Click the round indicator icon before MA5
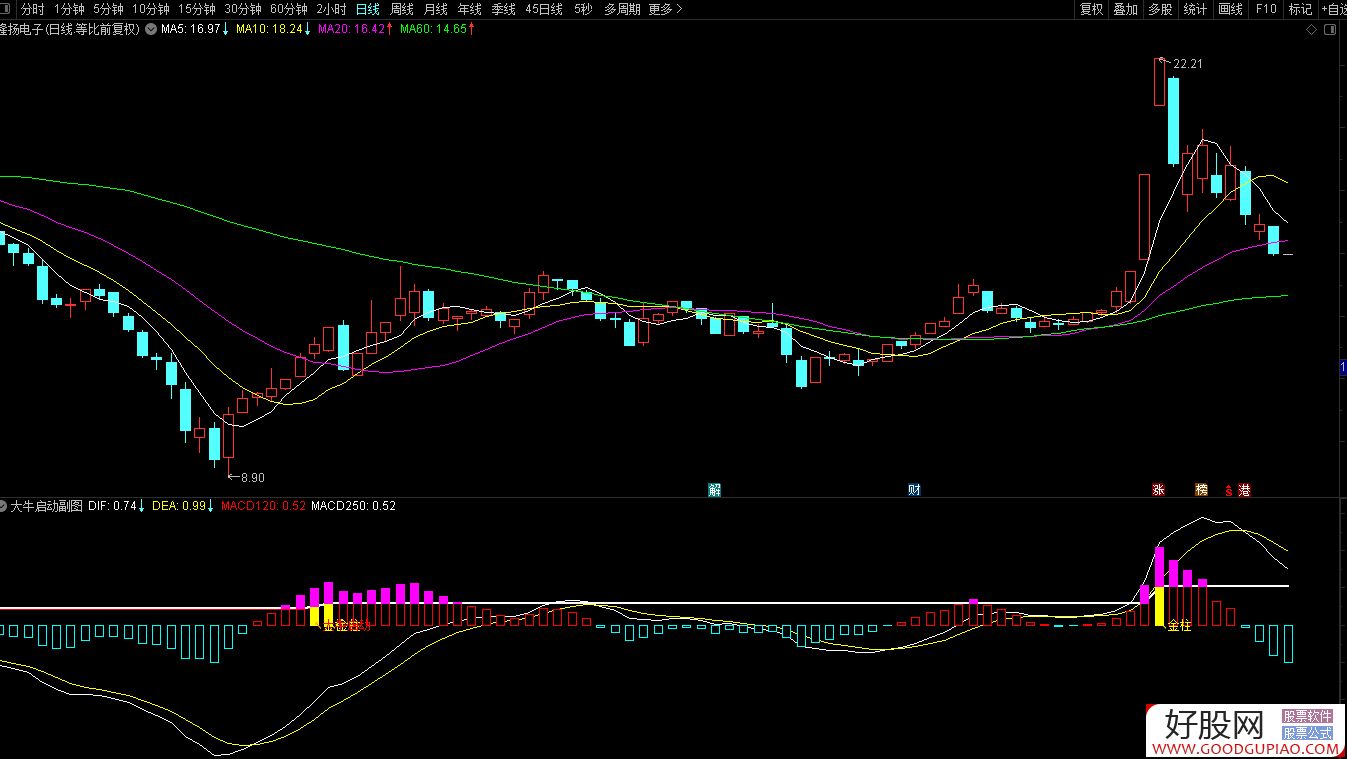The height and width of the screenshot is (759, 1347). coord(150,29)
